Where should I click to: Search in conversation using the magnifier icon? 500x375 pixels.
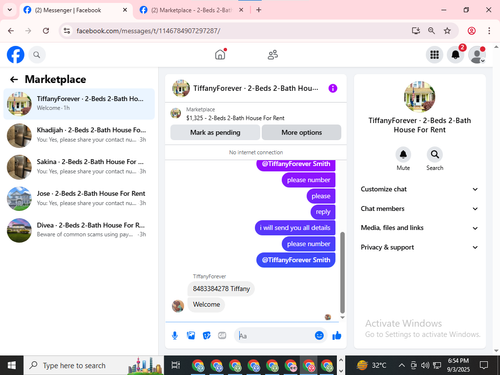tap(435, 155)
